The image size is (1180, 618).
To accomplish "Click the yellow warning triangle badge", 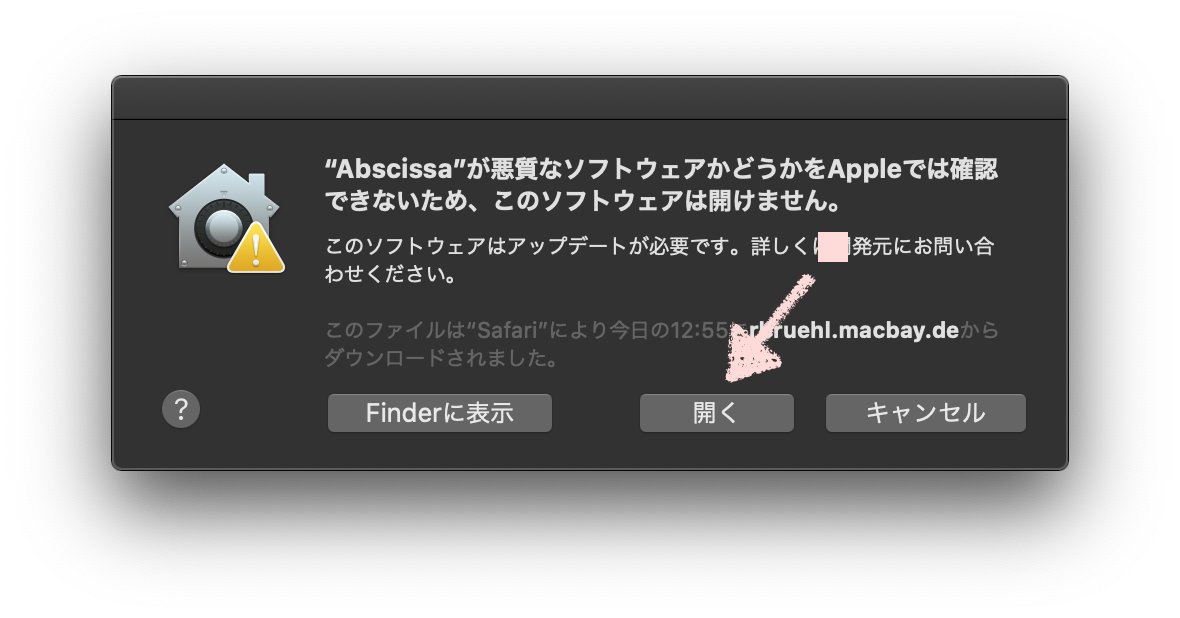I will point(256,248).
